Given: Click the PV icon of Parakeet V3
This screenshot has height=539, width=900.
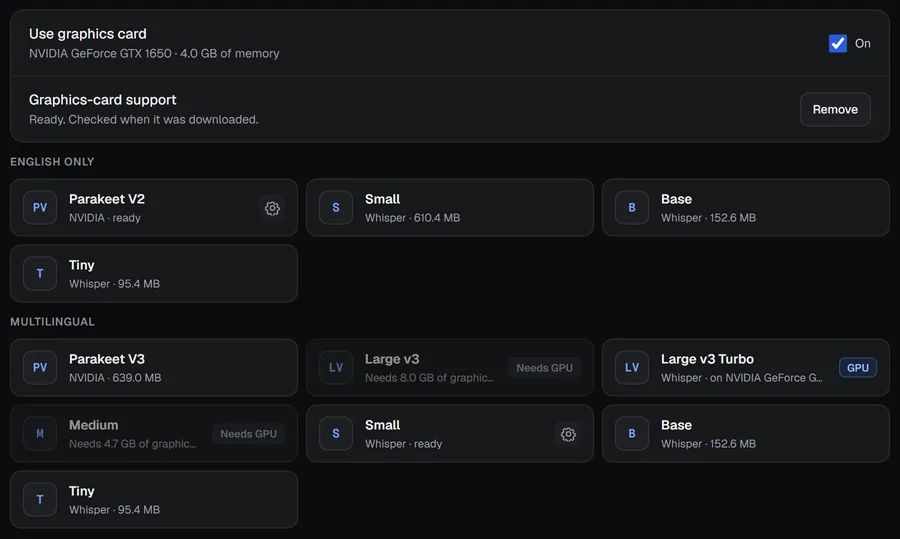Looking at the screenshot, I should coord(40,367).
